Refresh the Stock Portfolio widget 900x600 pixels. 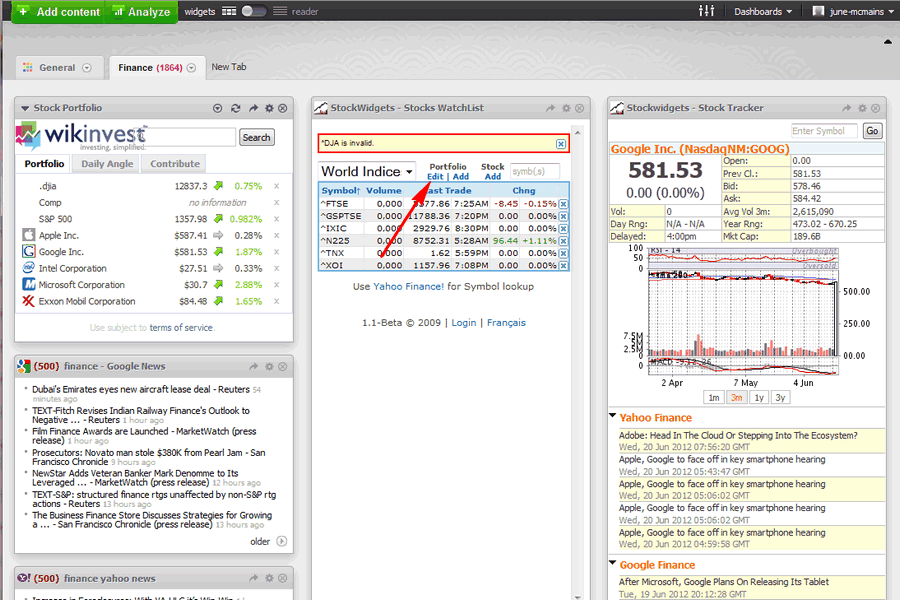point(235,108)
